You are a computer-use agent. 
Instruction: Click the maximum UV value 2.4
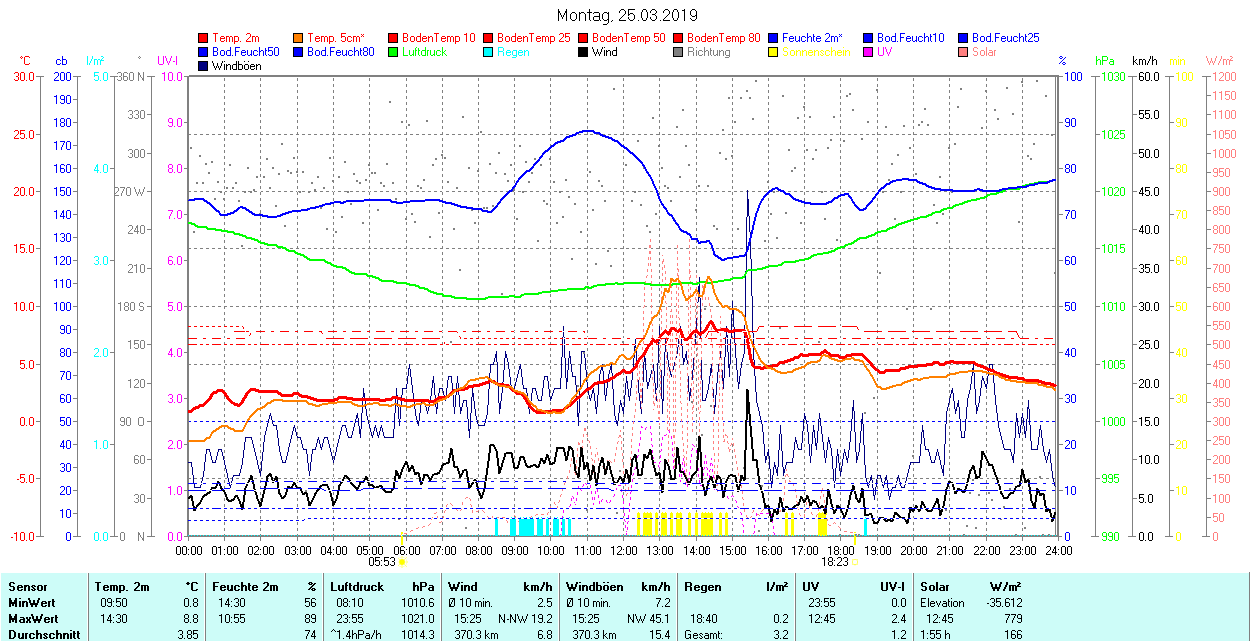(898, 619)
